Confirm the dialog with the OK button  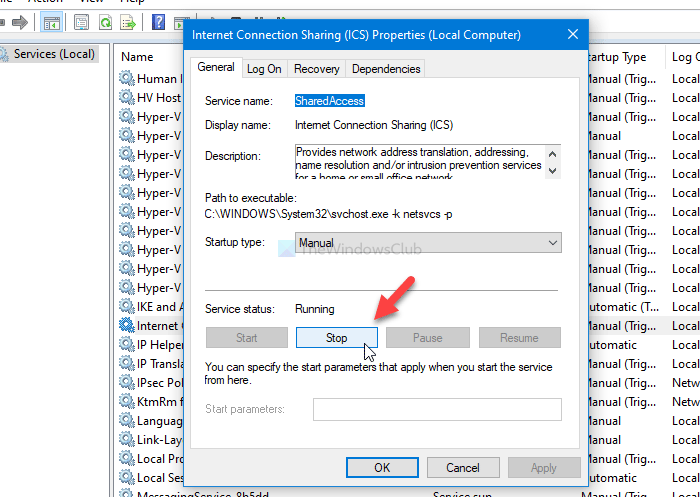point(382,467)
